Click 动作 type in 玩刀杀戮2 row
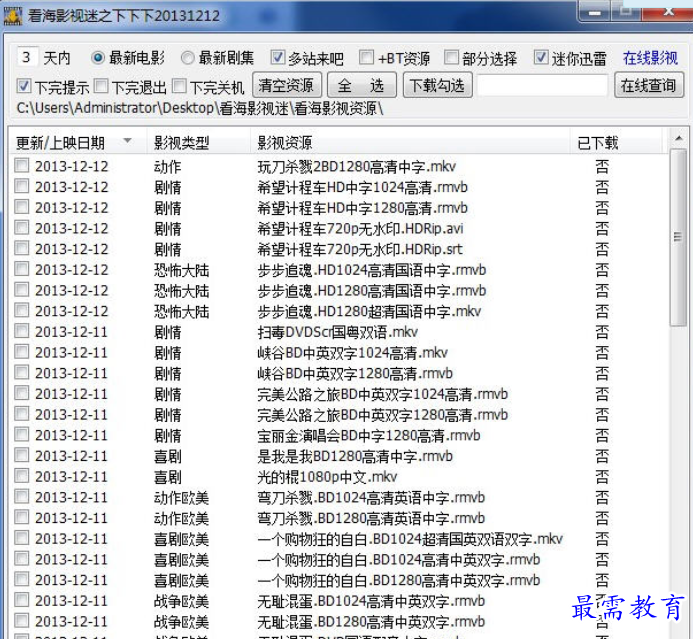The width and height of the screenshot is (693, 639). (168, 167)
